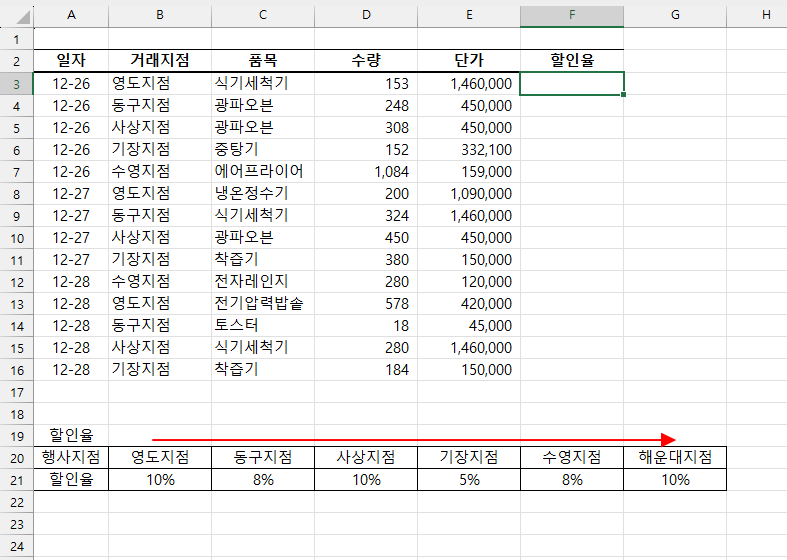Select 수영지점 in the discount table
The image size is (787, 560).
[572, 458]
